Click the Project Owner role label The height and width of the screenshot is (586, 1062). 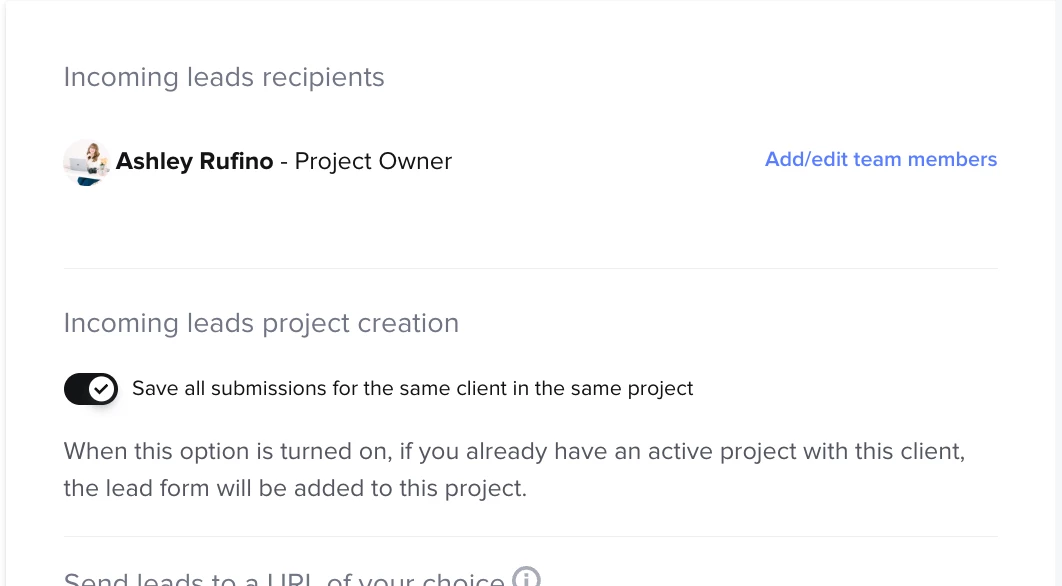click(373, 161)
